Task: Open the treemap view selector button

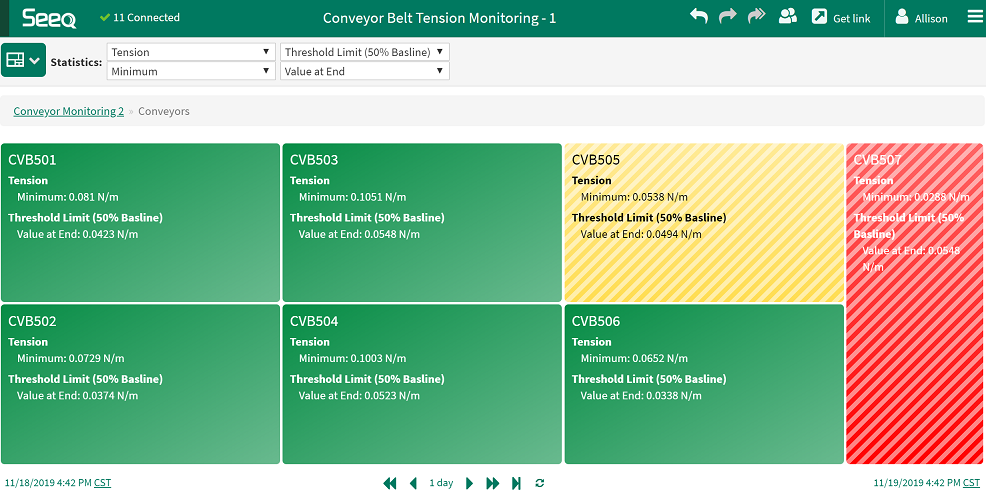Action: pos(23,60)
